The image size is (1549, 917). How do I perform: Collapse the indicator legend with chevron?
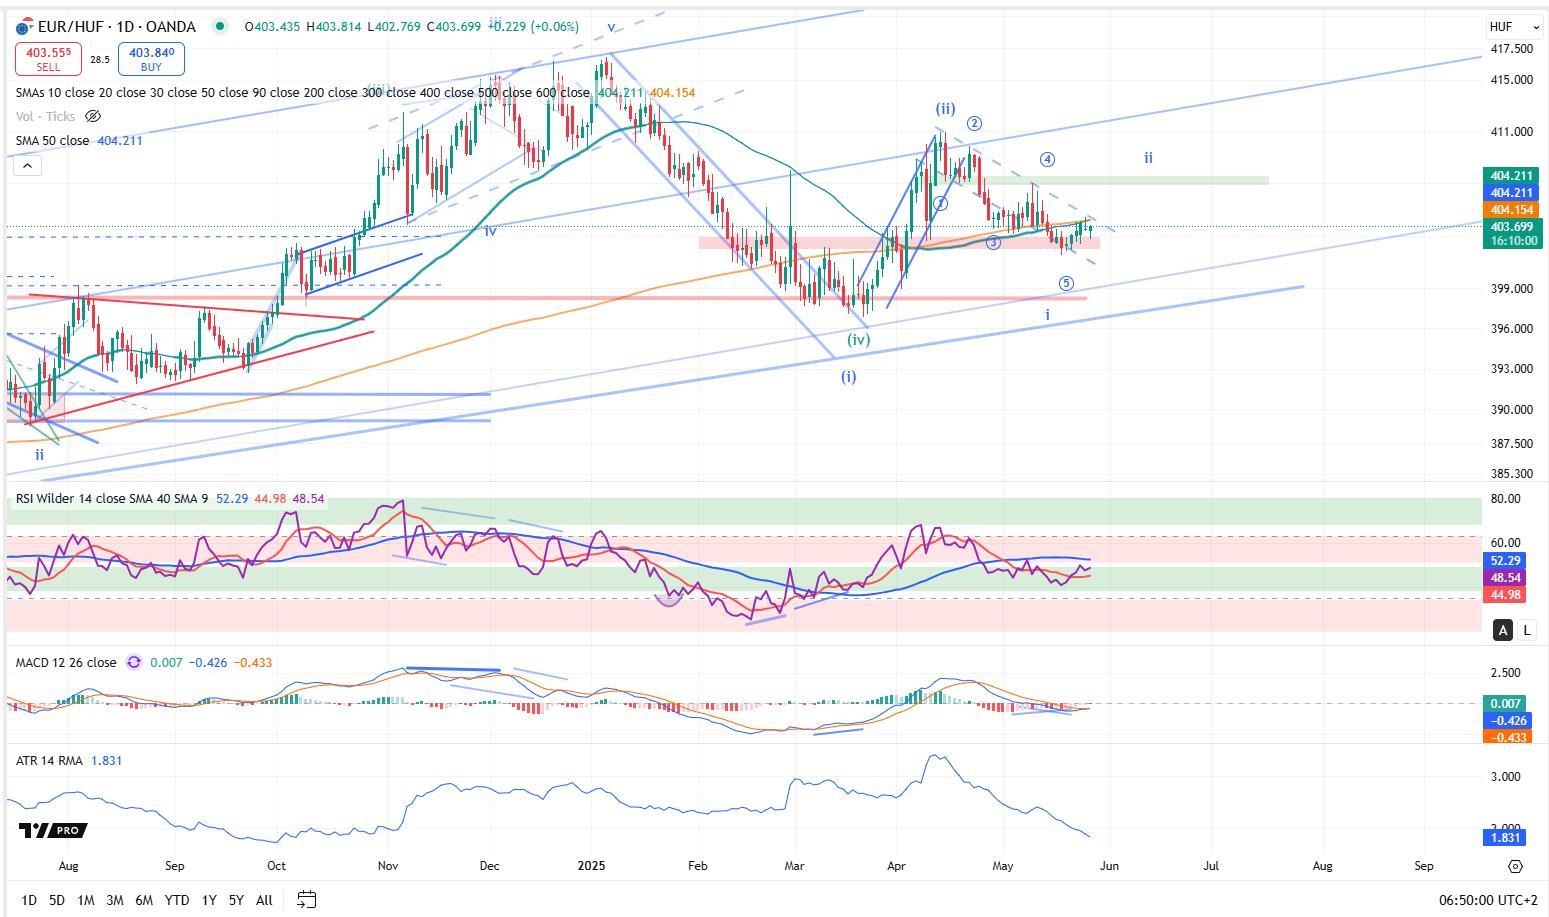pyautogui.click(x=27, y=166)
